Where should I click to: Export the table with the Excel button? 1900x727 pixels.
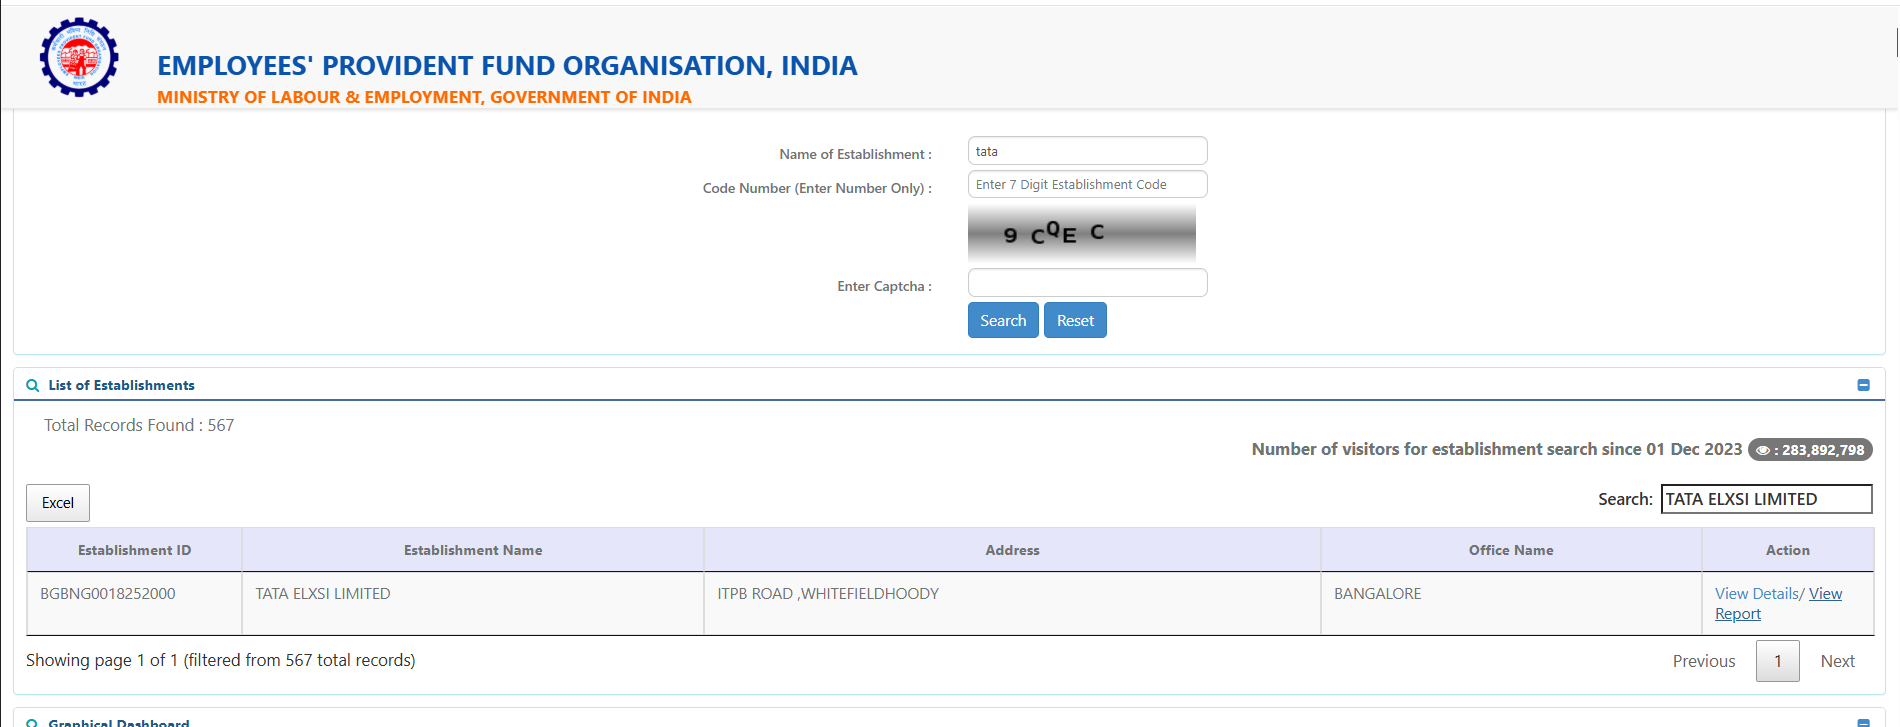pyautogui.click(x=58, y=503)
